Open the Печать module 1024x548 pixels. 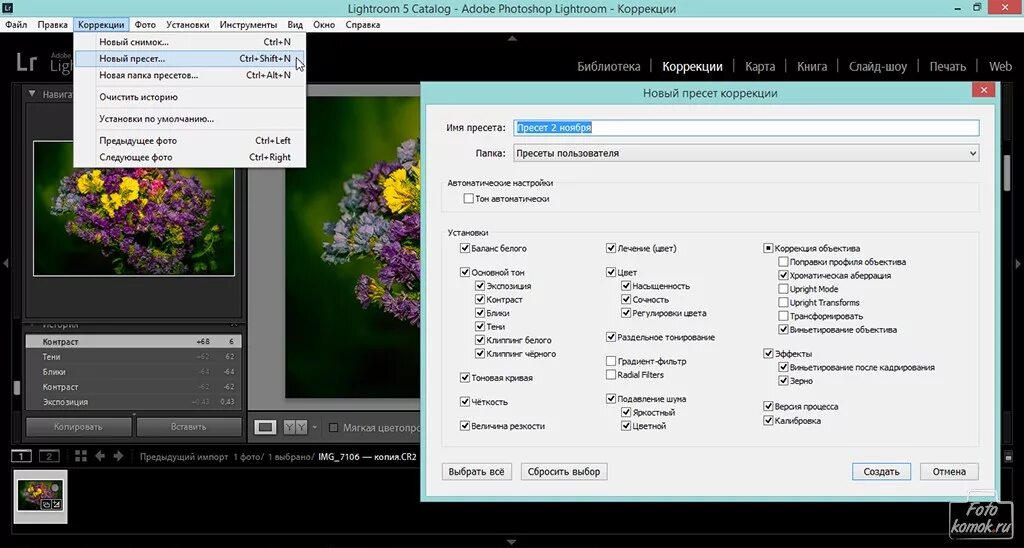pyautogui.click(x=948, y=67)
